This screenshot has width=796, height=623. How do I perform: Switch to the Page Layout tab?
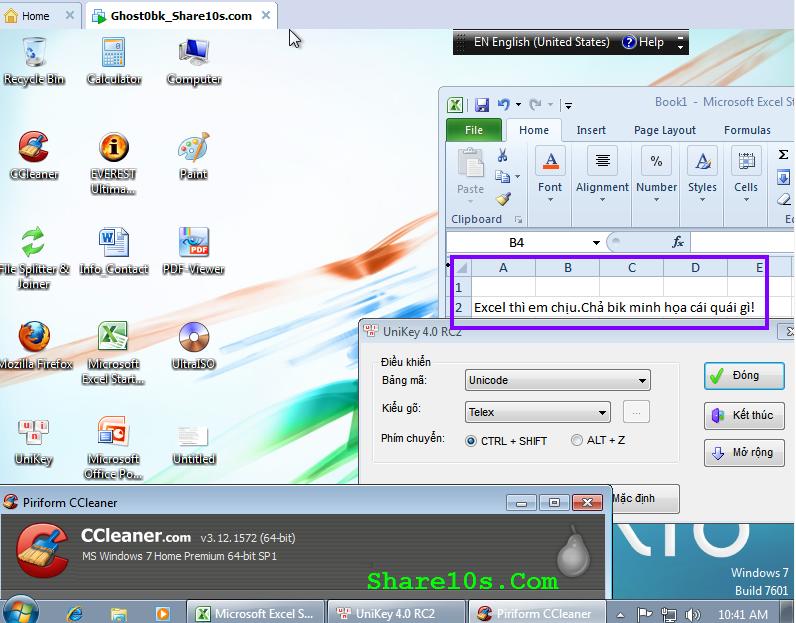[x=665, y=130]
